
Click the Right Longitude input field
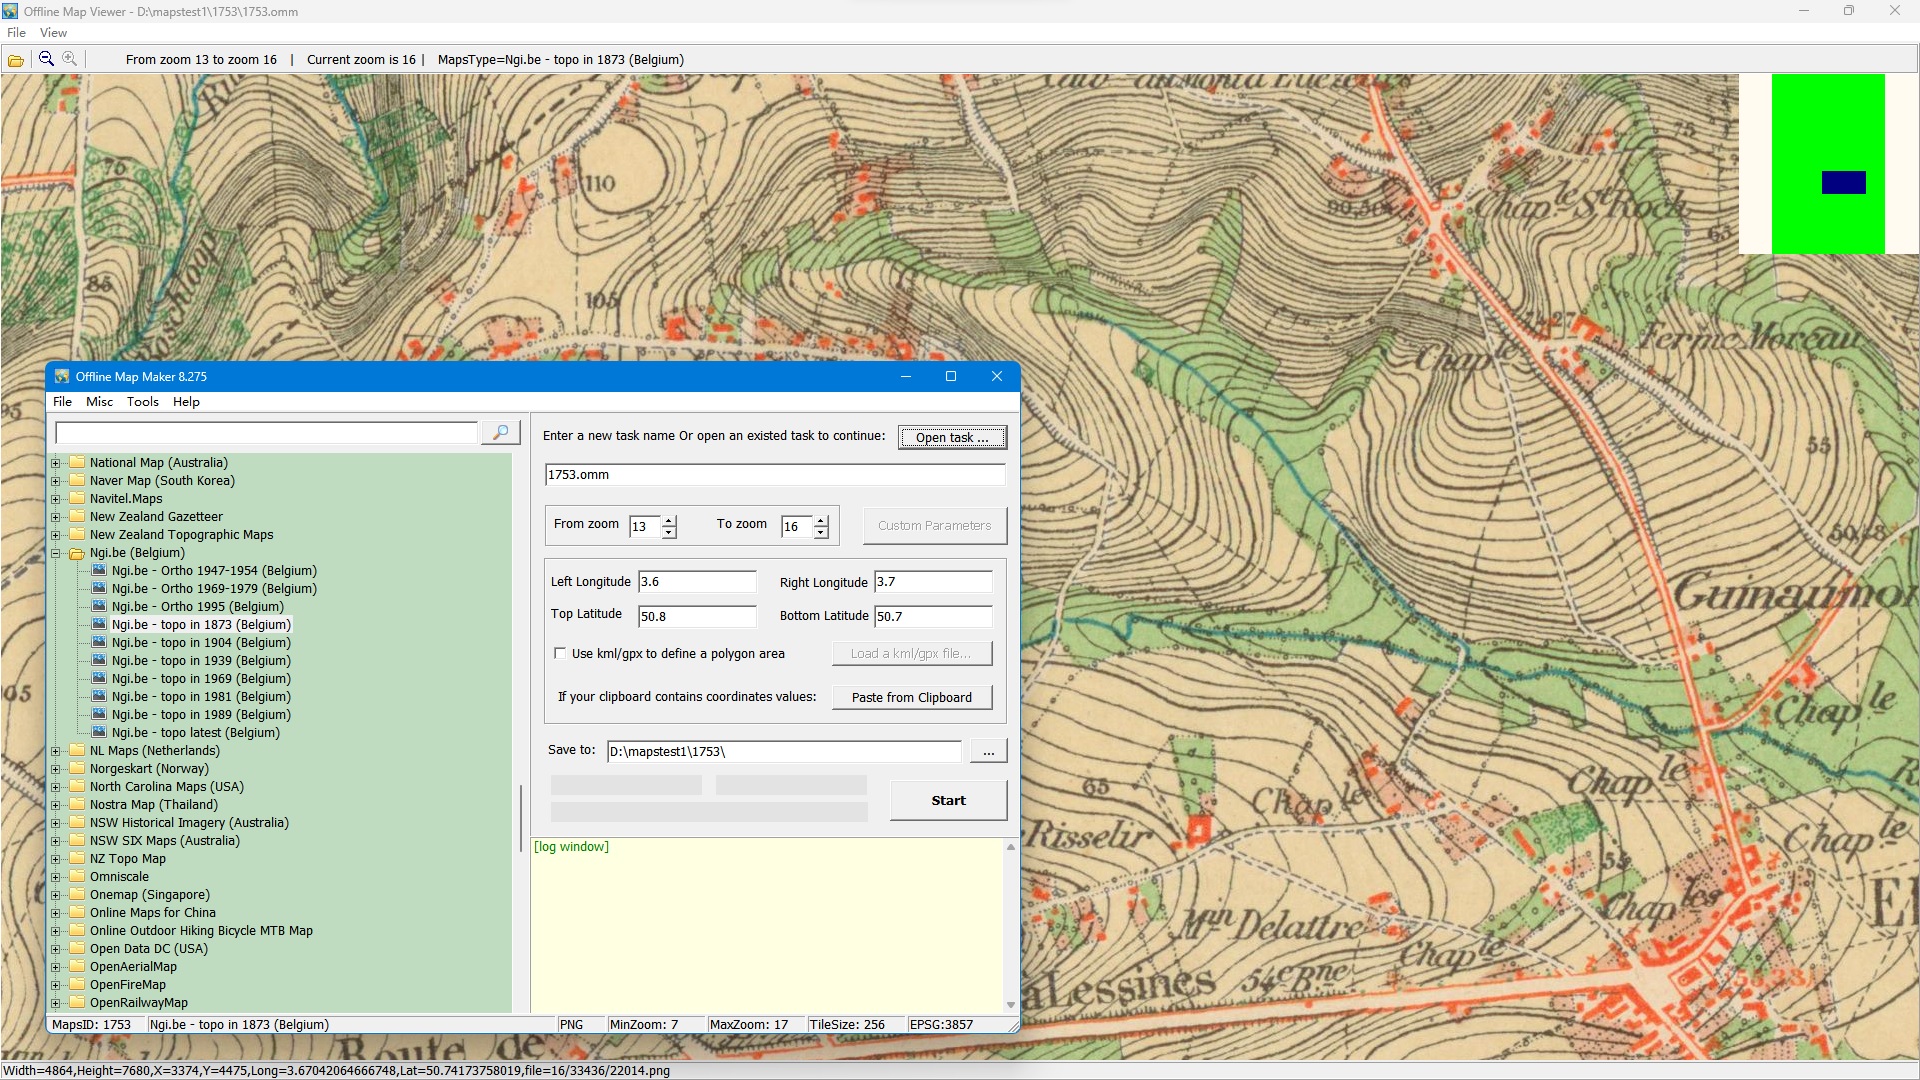pos(933,581)
